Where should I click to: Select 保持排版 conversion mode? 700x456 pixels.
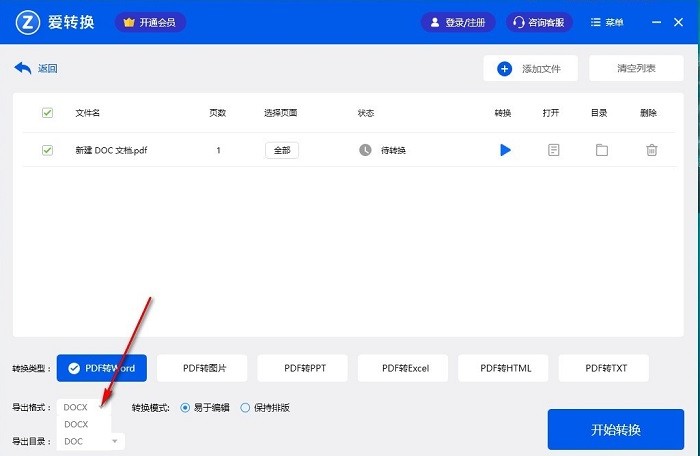[246, 408]
